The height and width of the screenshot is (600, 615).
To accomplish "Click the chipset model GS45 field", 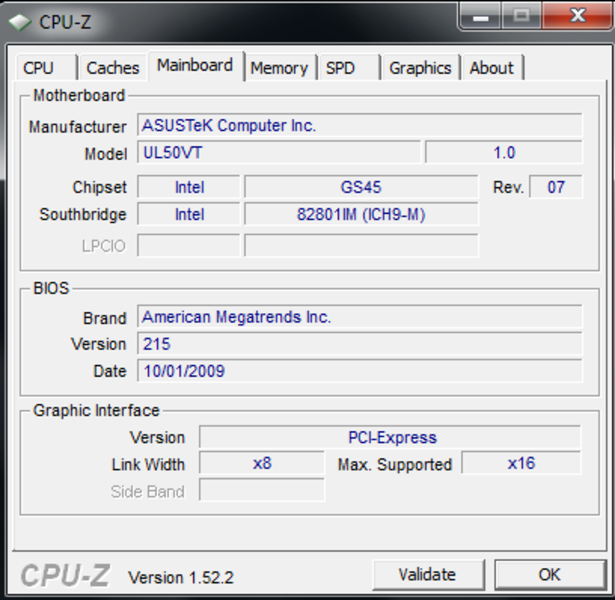I will (x=361, y=187).
